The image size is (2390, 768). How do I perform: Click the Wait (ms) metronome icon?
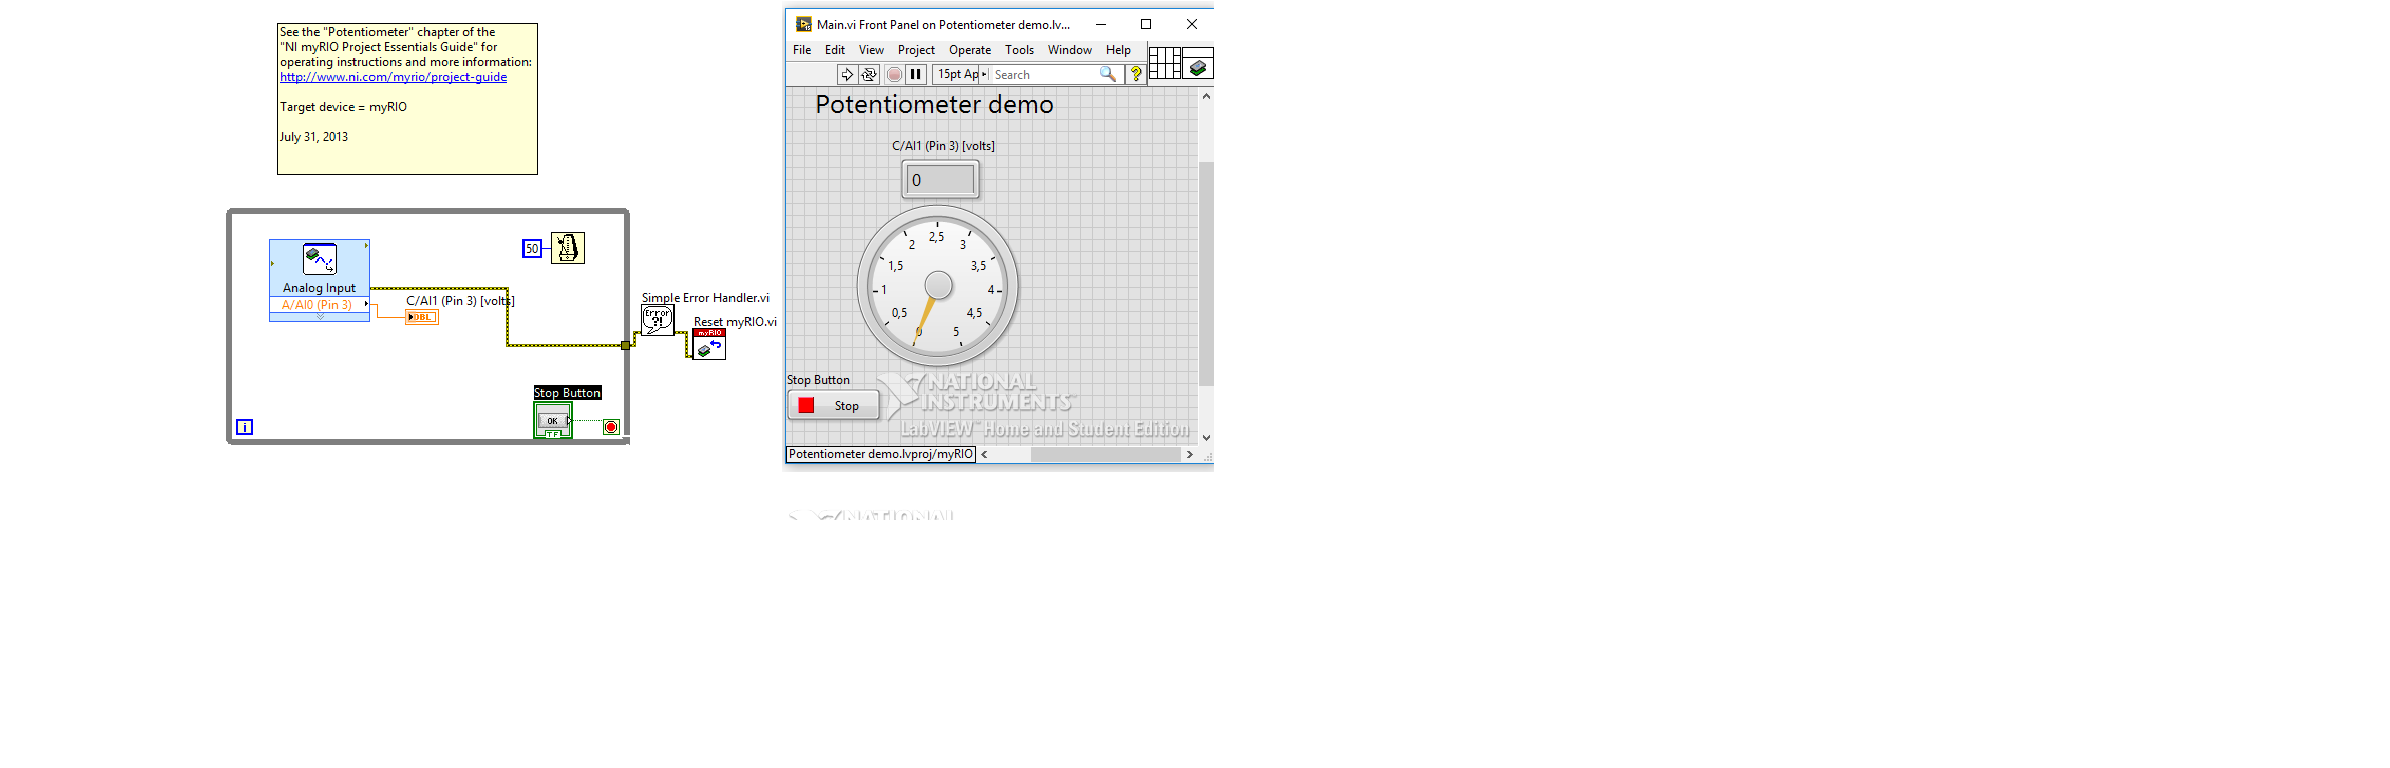point(568,248)
